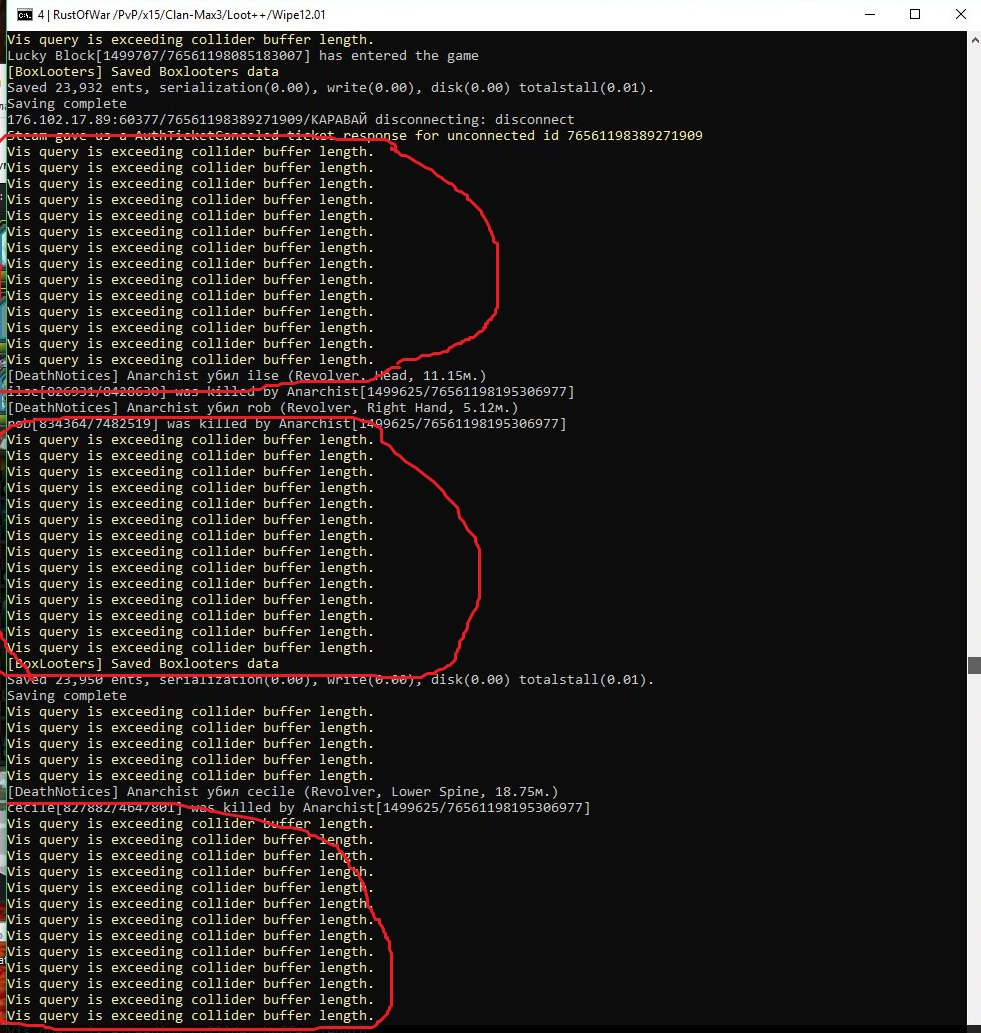Click scrollbar track above the thumb
The image size is (981, 1033).
click(973, 350)
